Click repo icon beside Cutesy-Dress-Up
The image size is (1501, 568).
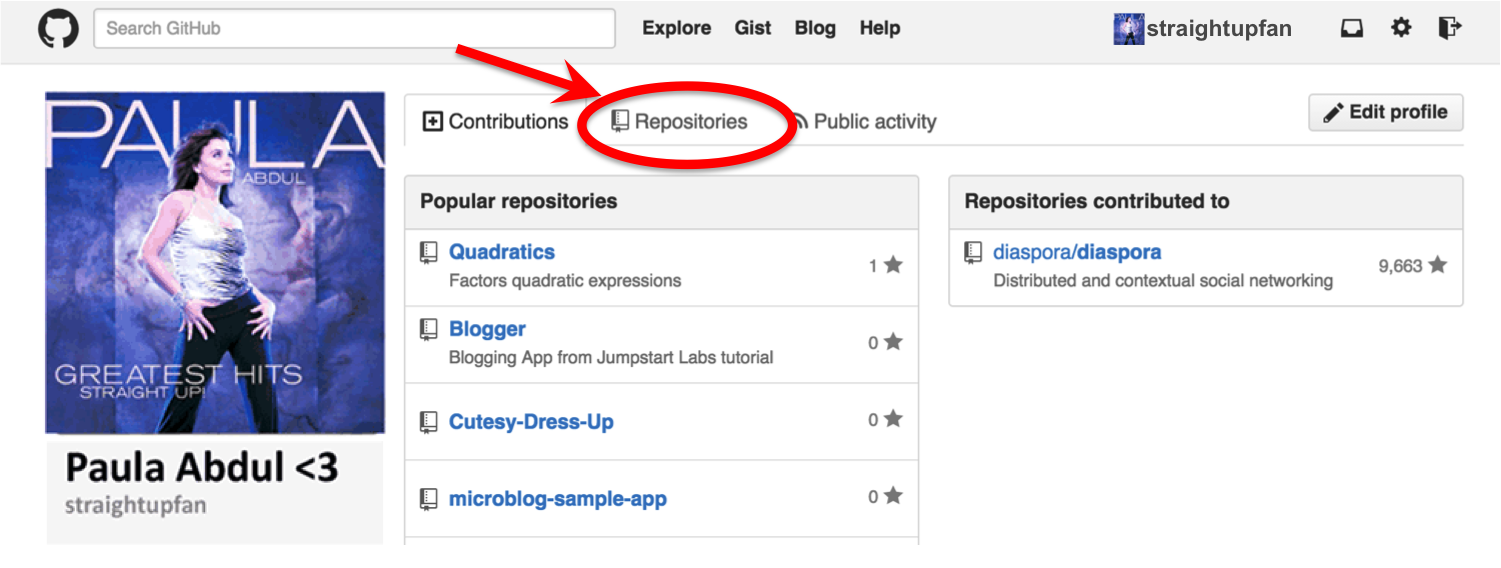tap(429, 422)
